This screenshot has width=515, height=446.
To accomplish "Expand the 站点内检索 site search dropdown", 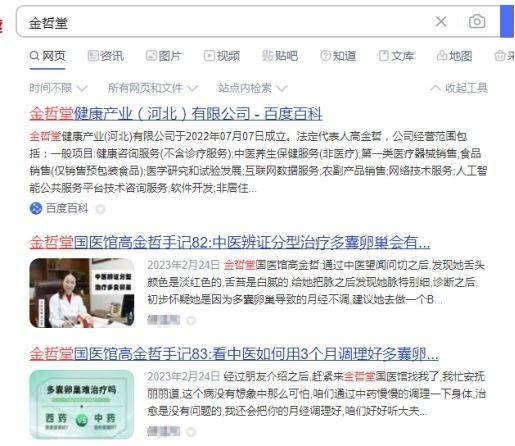I will coord(252,88).
